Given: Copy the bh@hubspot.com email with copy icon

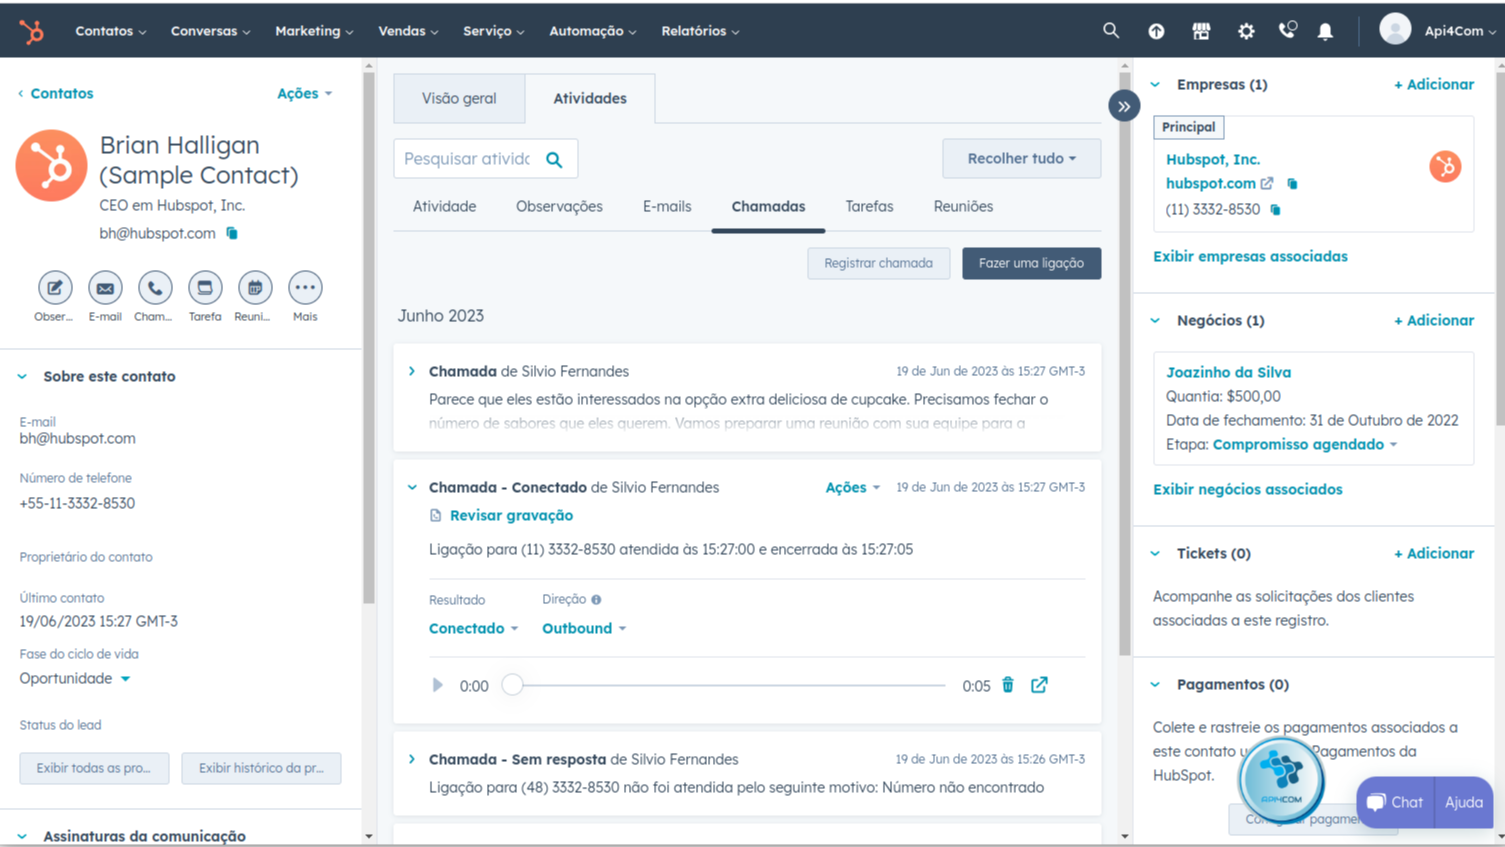Looking at the screenshot, I should (232, 233).
